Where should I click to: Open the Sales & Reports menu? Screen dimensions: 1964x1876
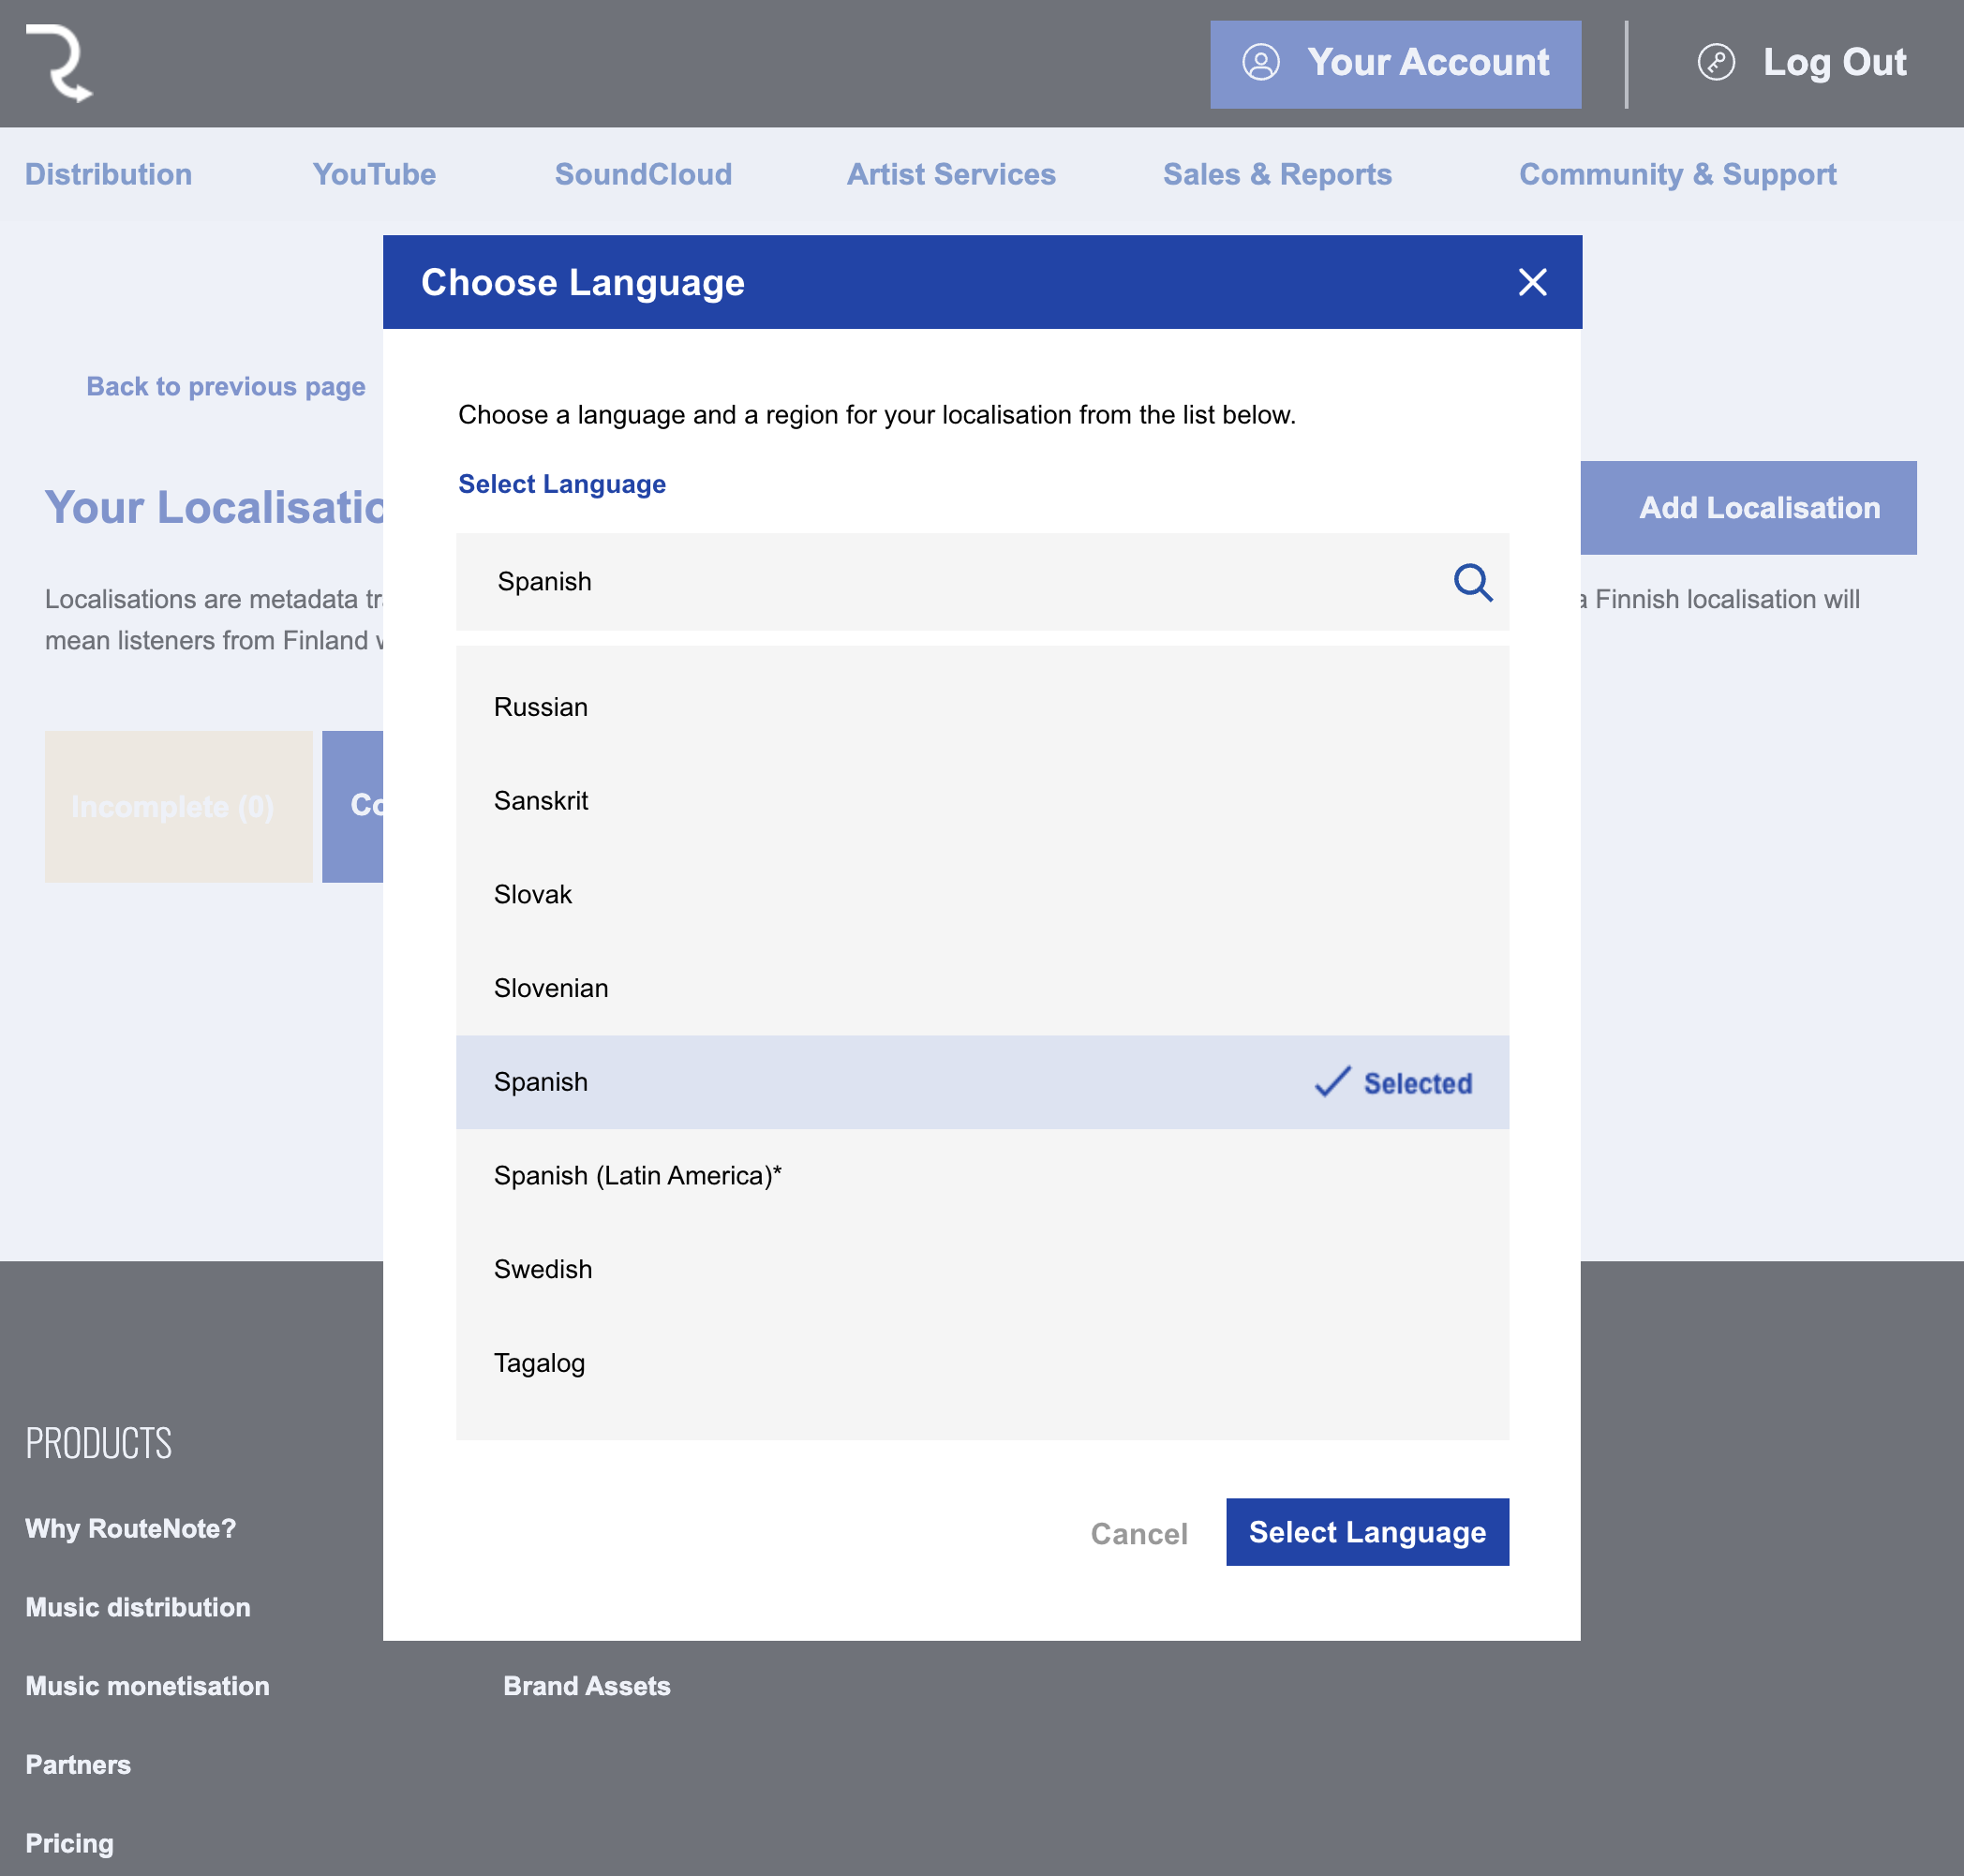1276,174
